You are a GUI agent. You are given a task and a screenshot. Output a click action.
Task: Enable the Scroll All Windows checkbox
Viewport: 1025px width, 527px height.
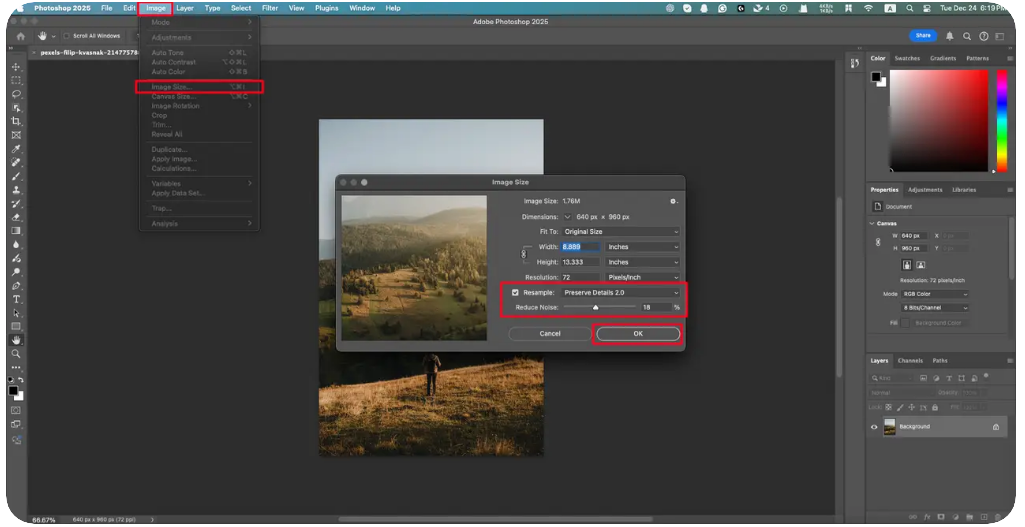67,36
